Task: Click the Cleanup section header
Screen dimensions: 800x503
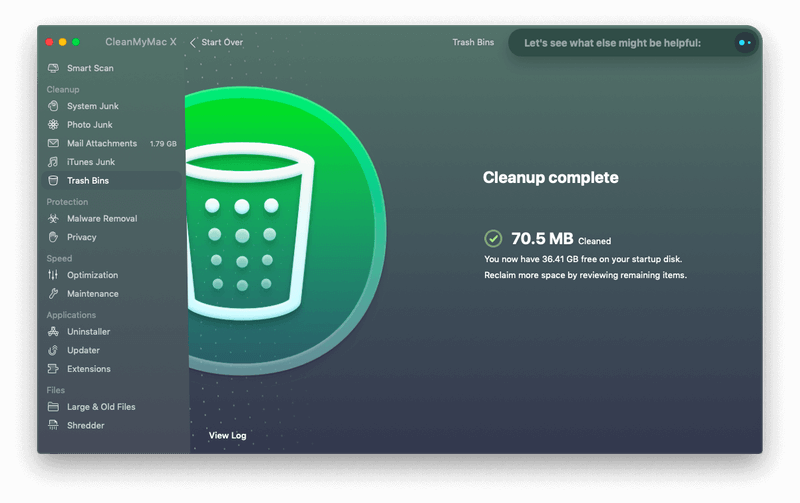Action: tap(63, 89)
